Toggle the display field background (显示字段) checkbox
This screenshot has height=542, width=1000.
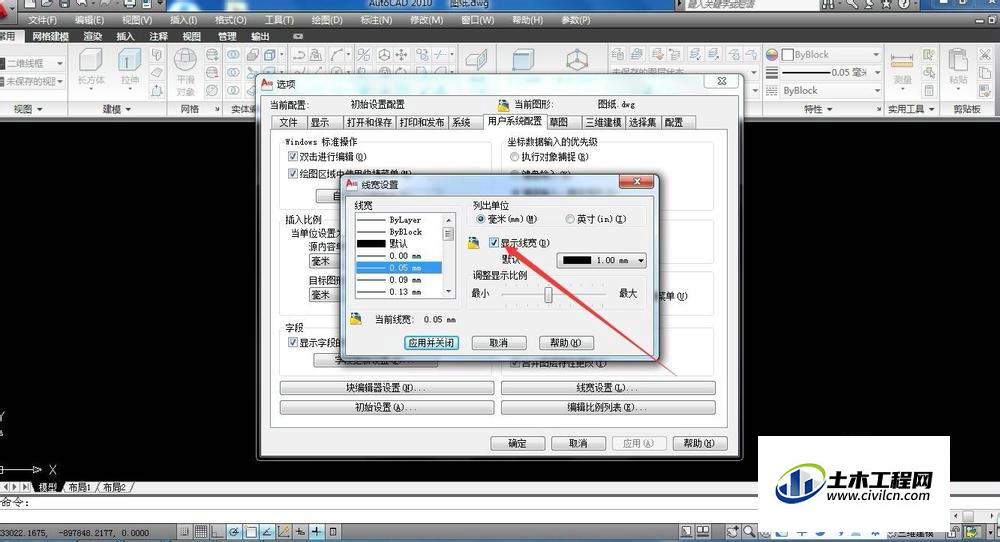[293, 342]
